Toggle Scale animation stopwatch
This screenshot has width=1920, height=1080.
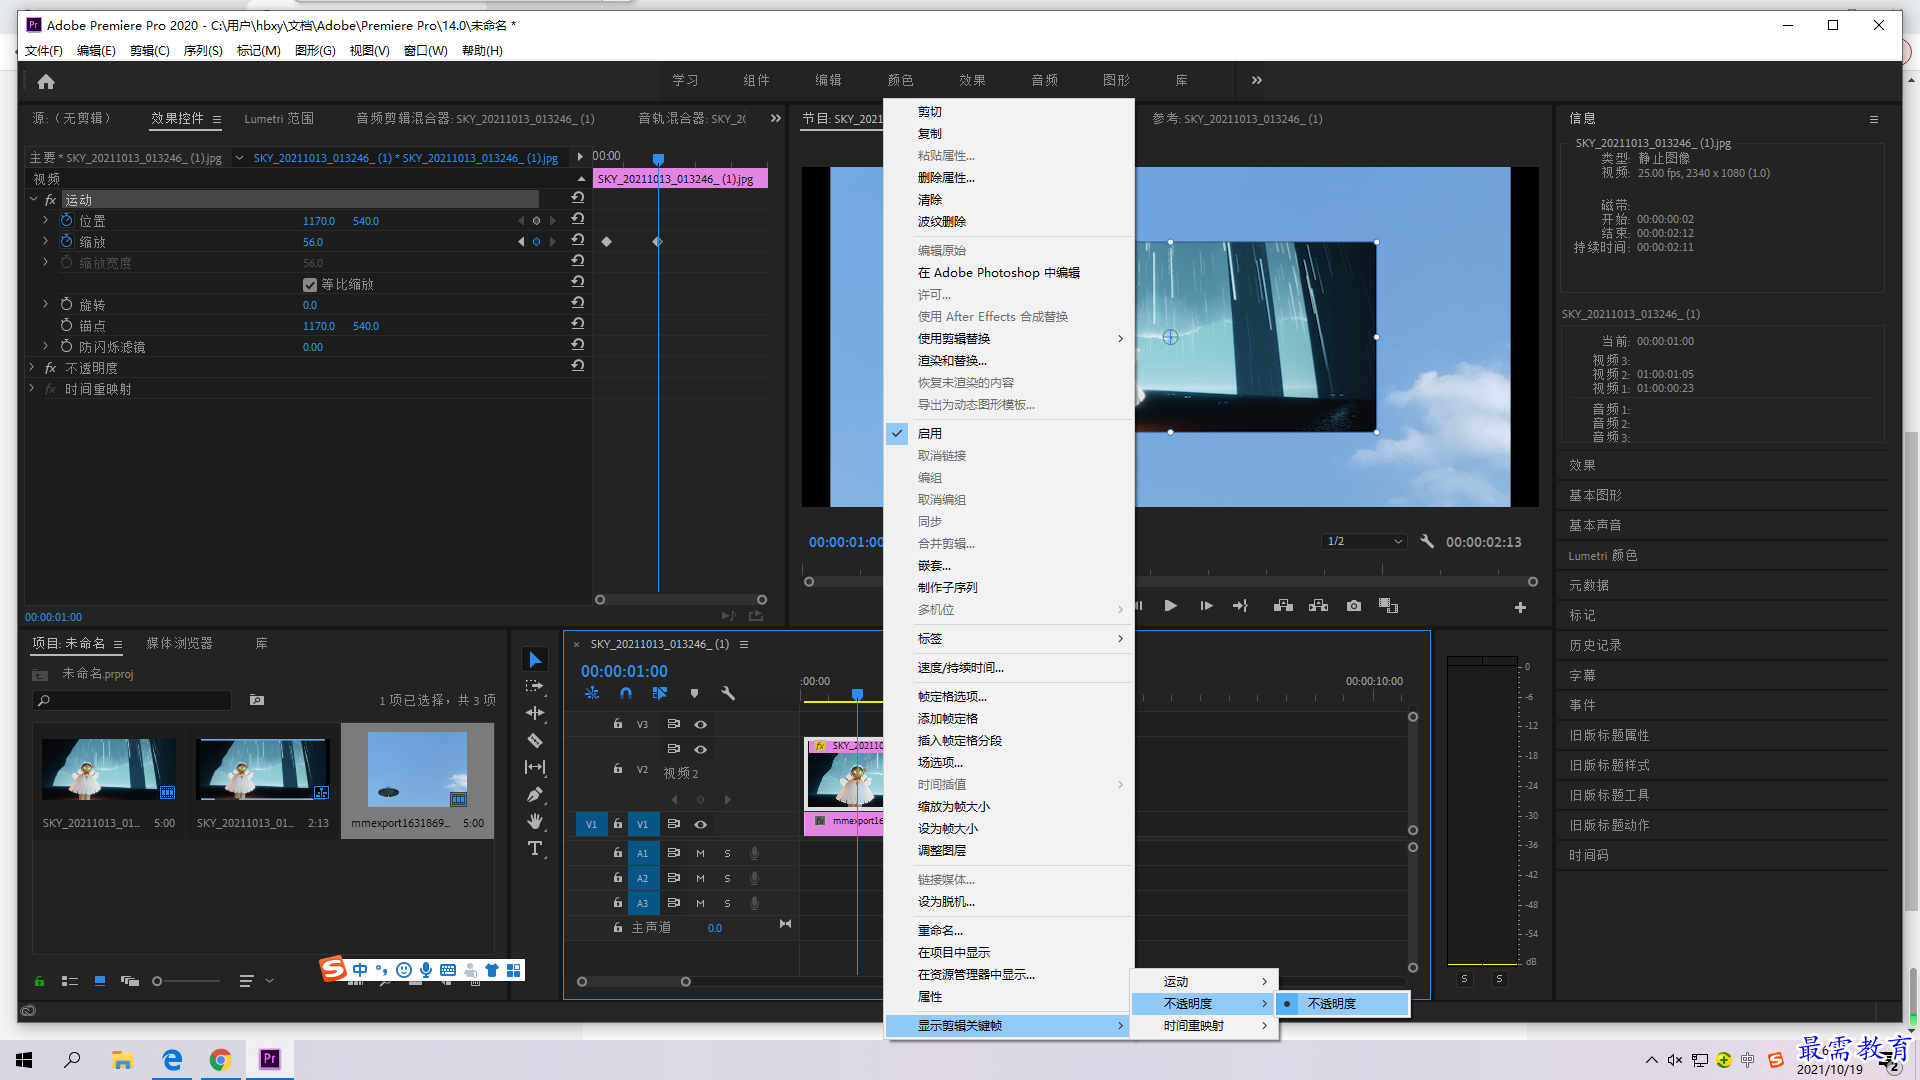pos(67,241)
